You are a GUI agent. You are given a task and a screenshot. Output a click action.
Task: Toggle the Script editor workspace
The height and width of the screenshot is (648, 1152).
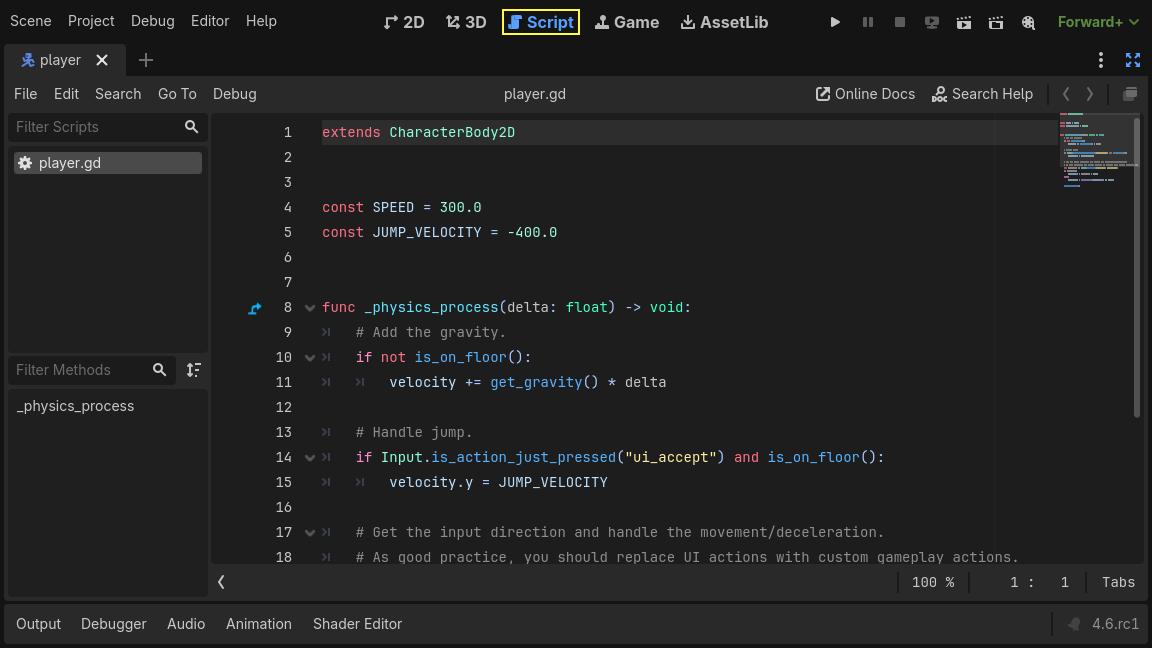(x=540, y=21)
